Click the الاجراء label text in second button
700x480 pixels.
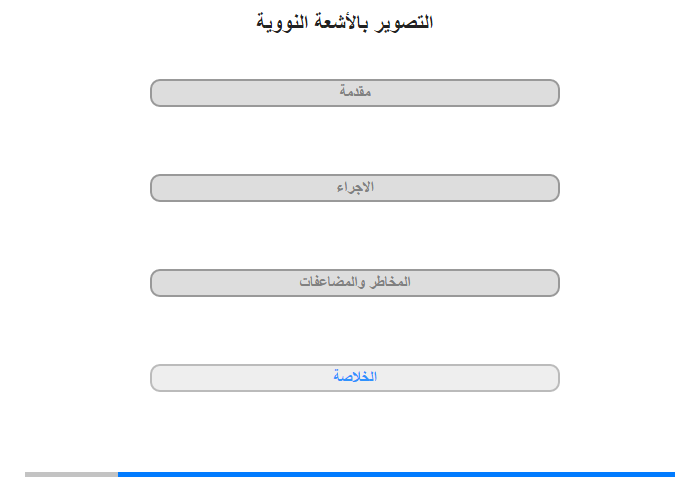(x=355, y=187)
